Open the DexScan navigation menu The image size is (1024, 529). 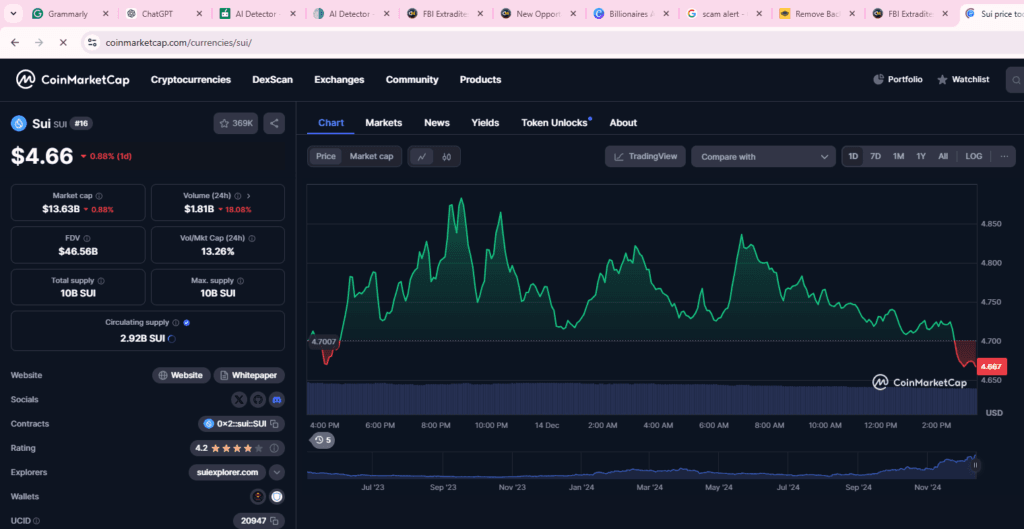272,80
